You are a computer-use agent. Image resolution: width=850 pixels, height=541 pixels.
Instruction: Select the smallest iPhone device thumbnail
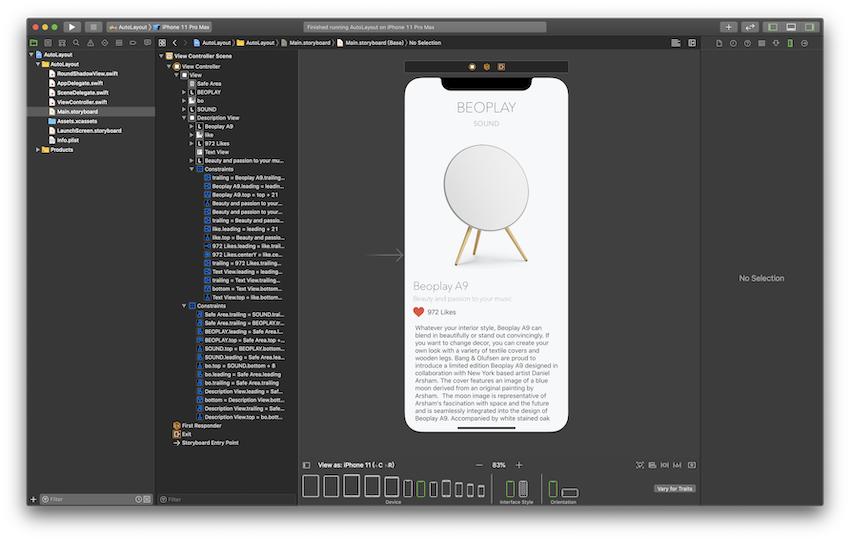pyautogui.click(x=481, y=491)
